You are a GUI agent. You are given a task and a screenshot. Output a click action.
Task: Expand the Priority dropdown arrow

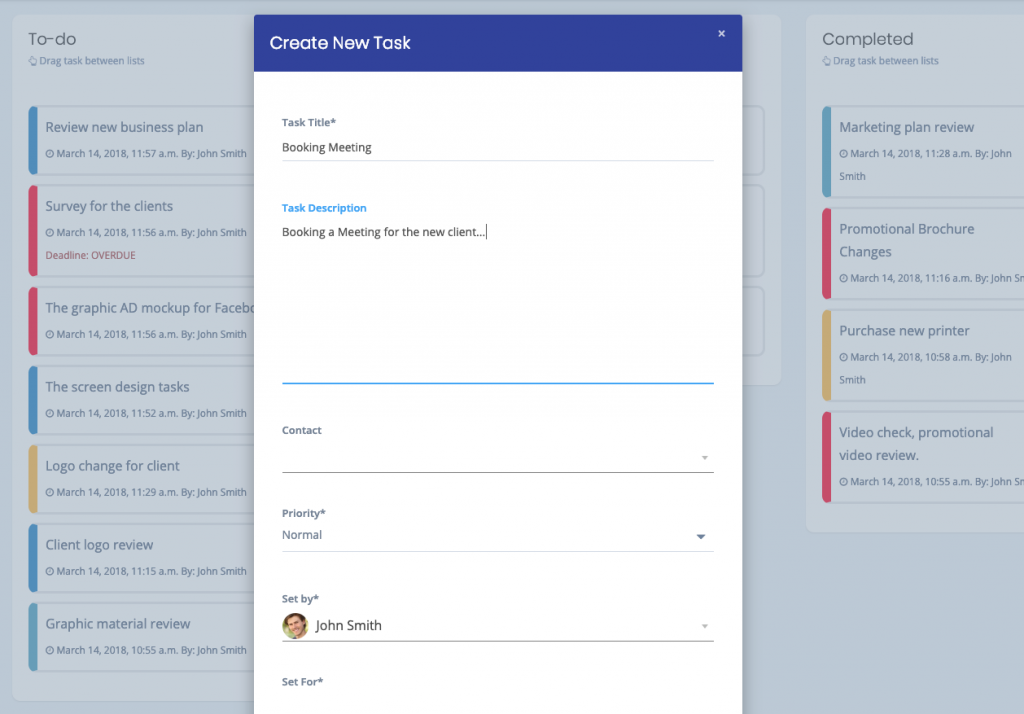[701, 536]
